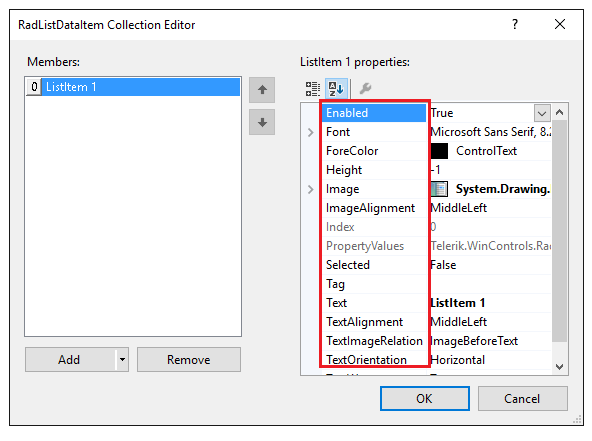
Task: Open the Property Pages wrench icon
Action: [365, 89]
